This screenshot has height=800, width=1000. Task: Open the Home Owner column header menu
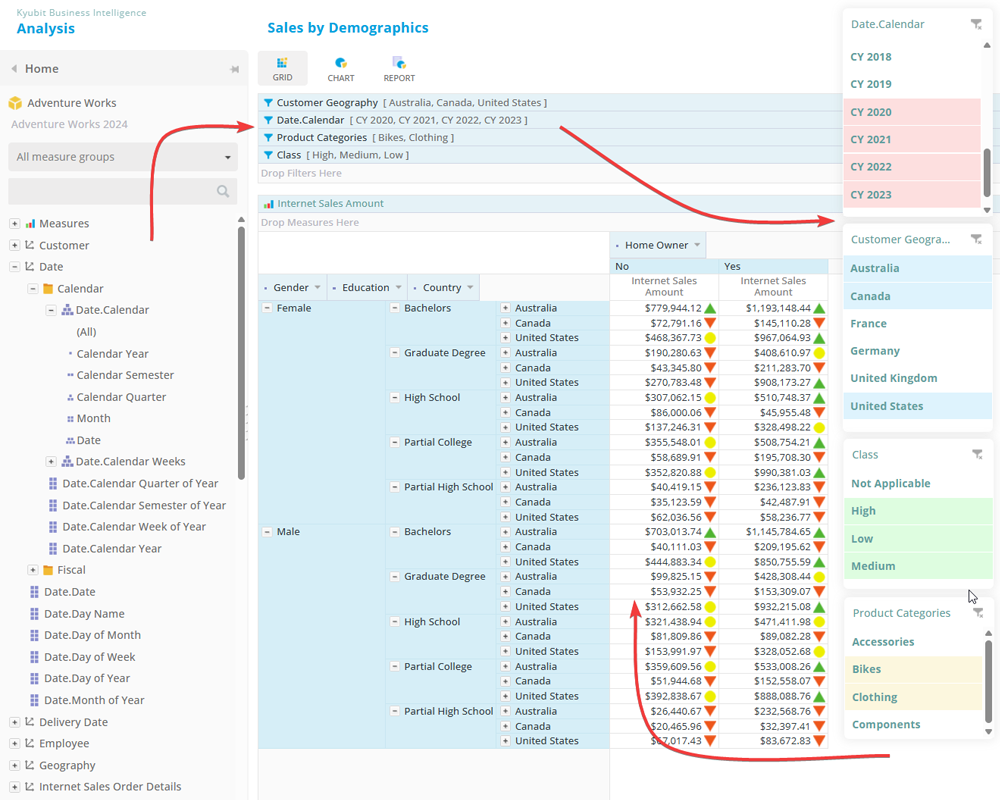tap(696, 245)
